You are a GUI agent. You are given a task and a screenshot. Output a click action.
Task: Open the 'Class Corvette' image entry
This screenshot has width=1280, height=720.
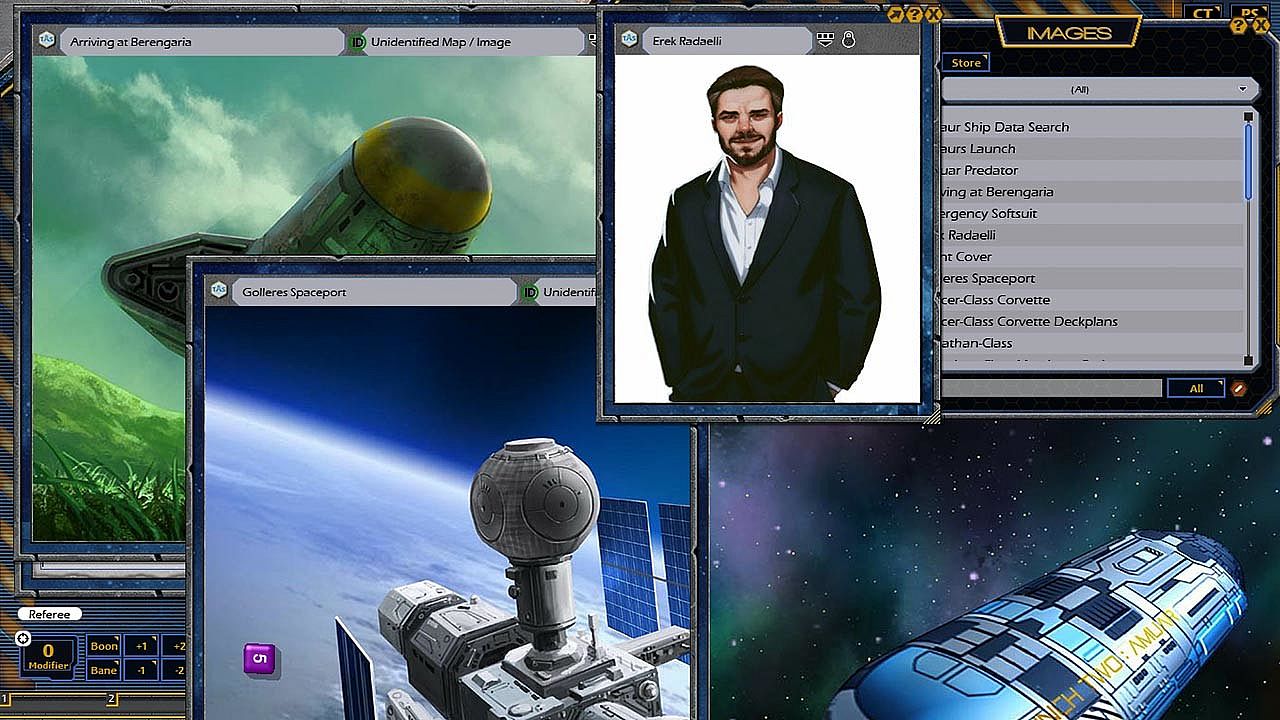1091,300
